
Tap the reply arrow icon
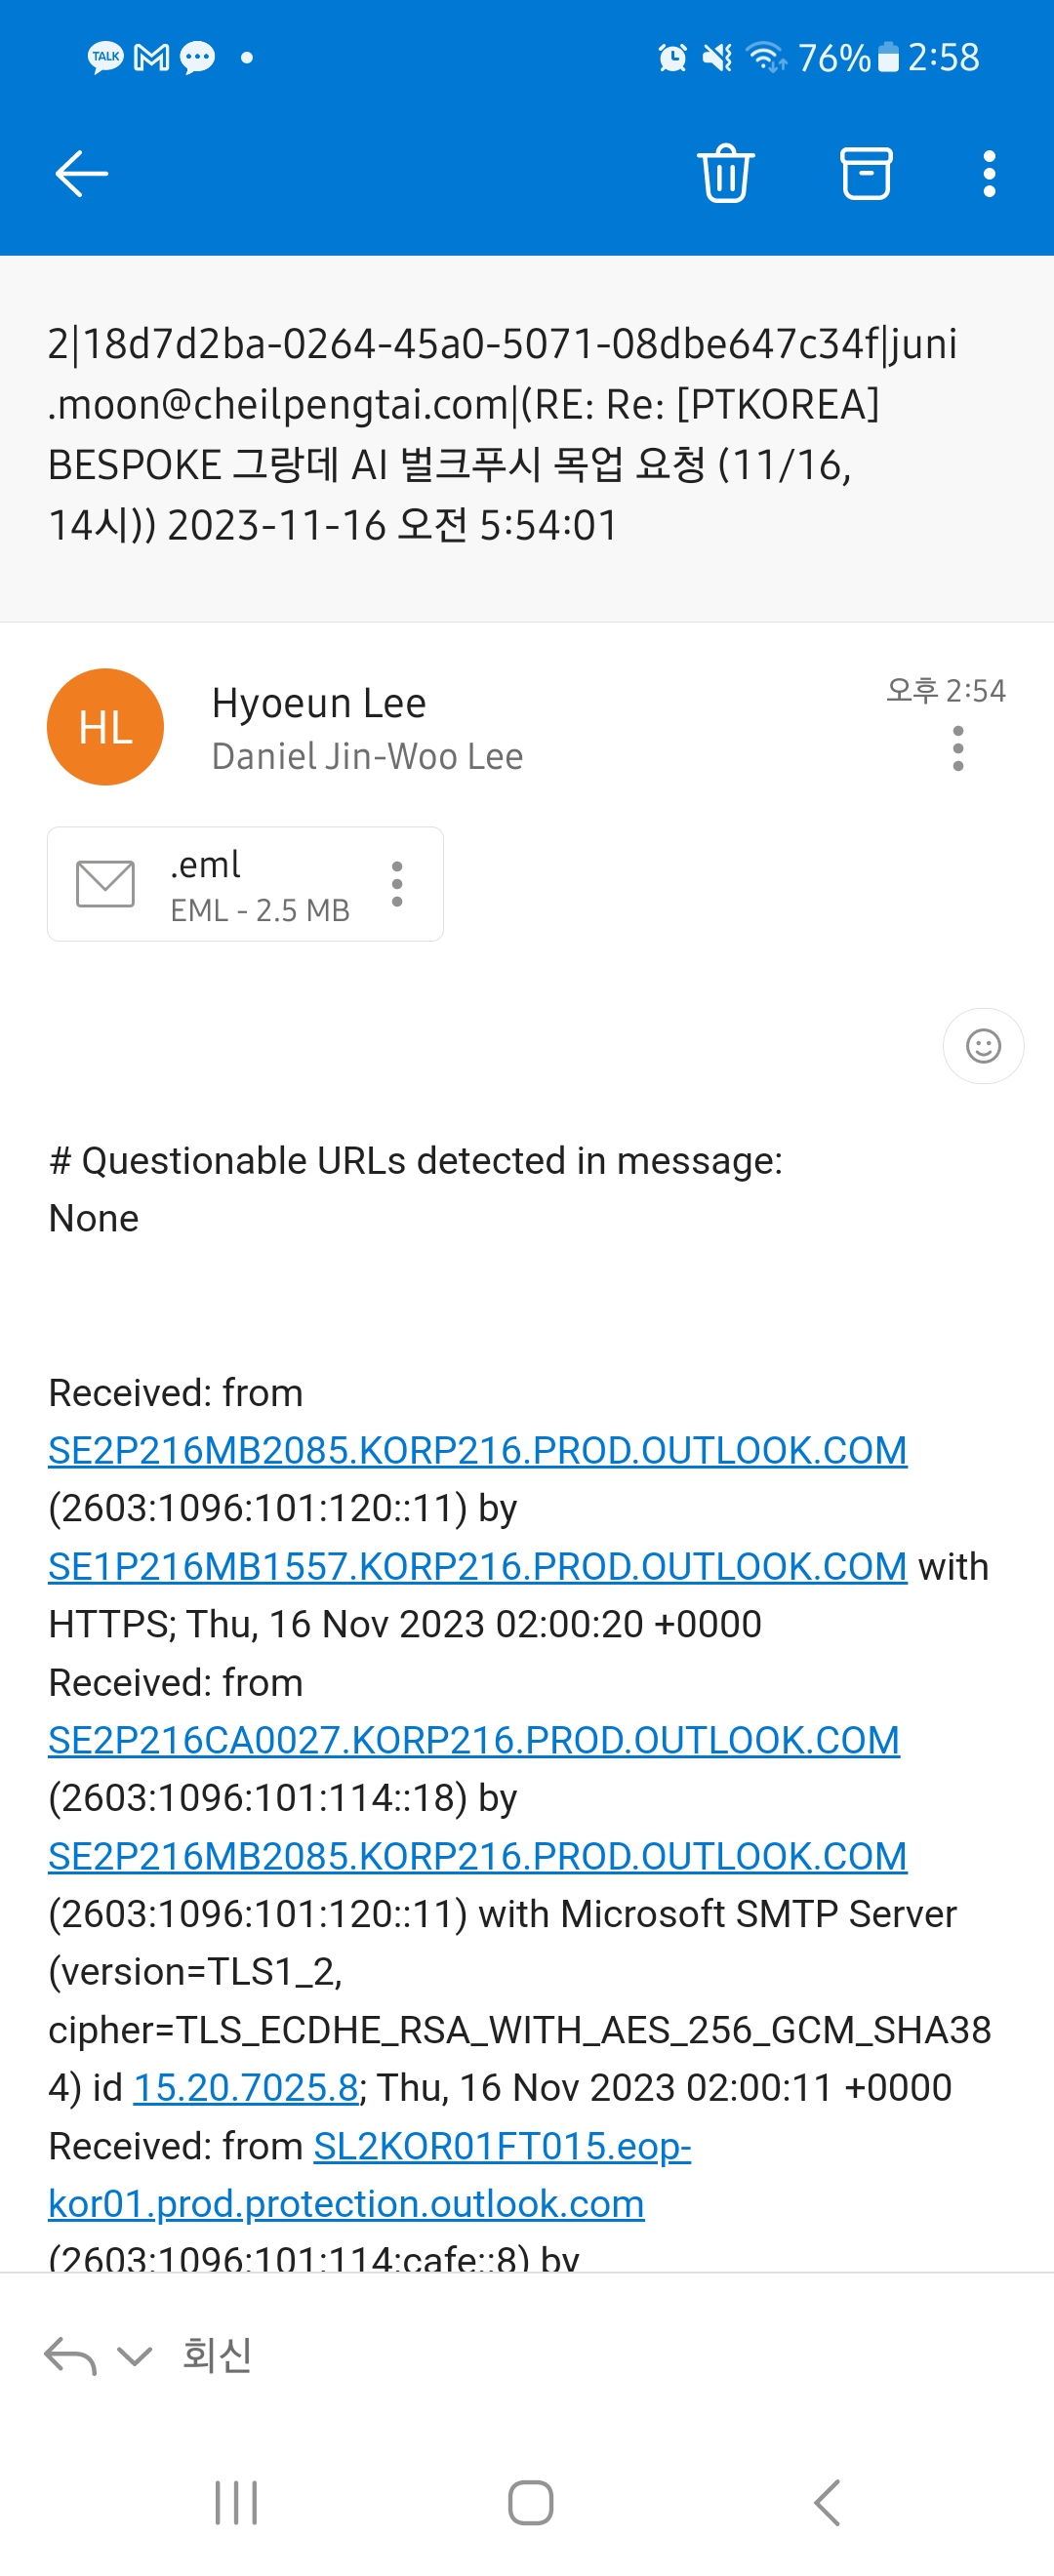[70, 2356]
